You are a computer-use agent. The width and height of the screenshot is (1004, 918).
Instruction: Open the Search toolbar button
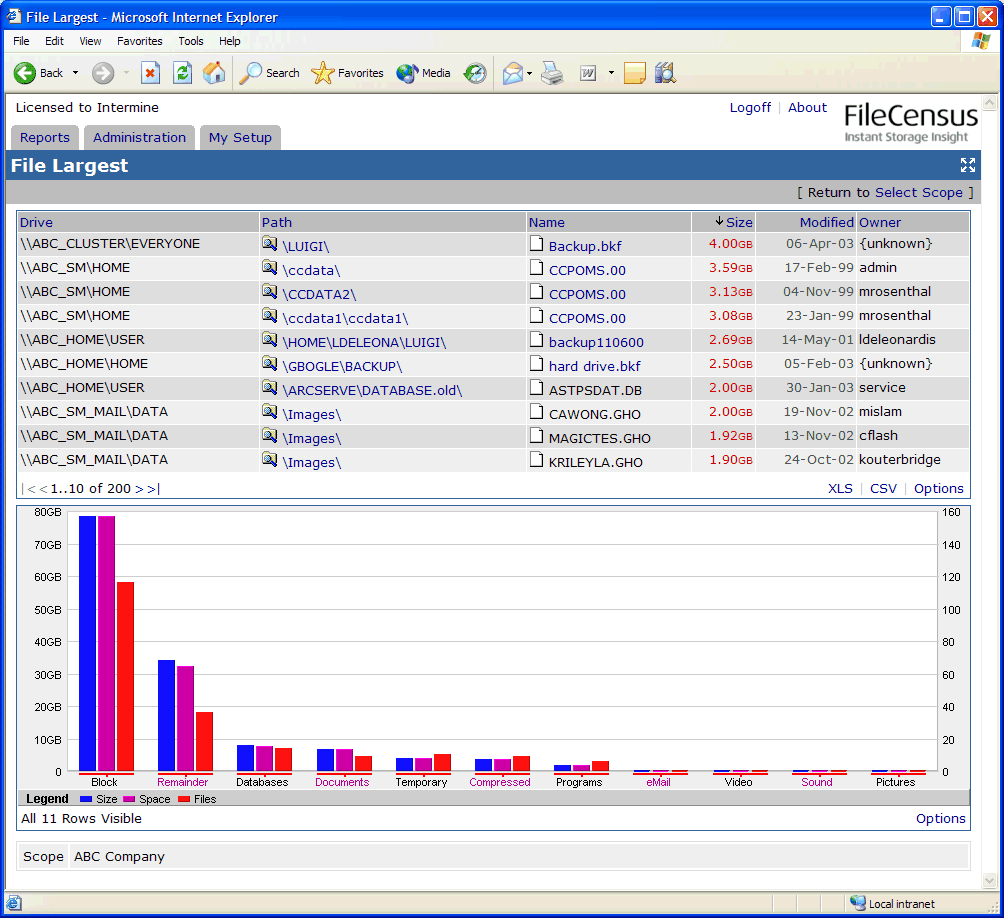[x=270, y=73]
